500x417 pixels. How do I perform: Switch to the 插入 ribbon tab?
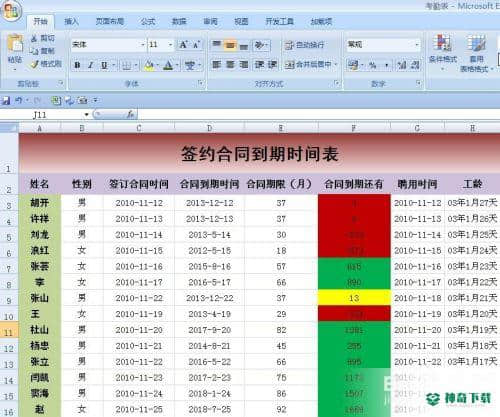tap(71, 22)
